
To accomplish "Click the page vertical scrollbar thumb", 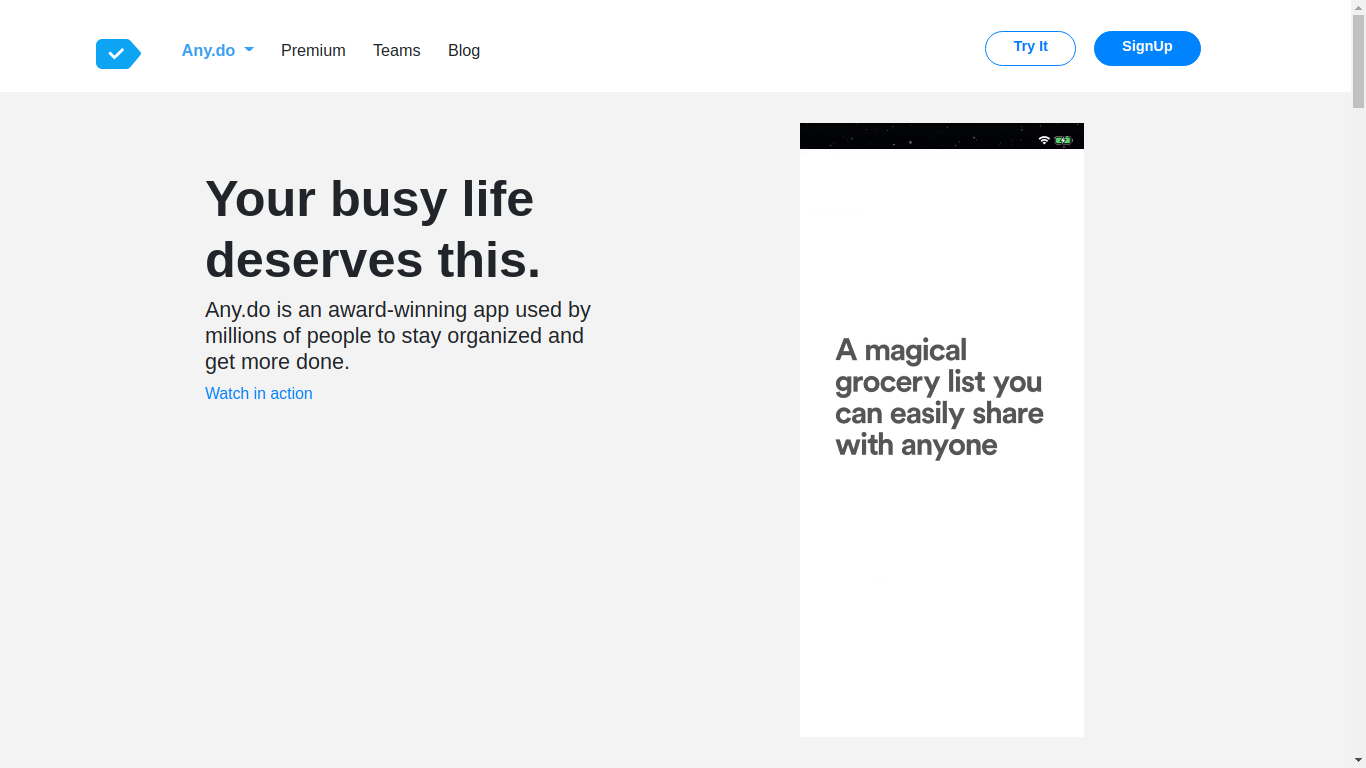I will pyautogui.click(x=1358, y=60).
